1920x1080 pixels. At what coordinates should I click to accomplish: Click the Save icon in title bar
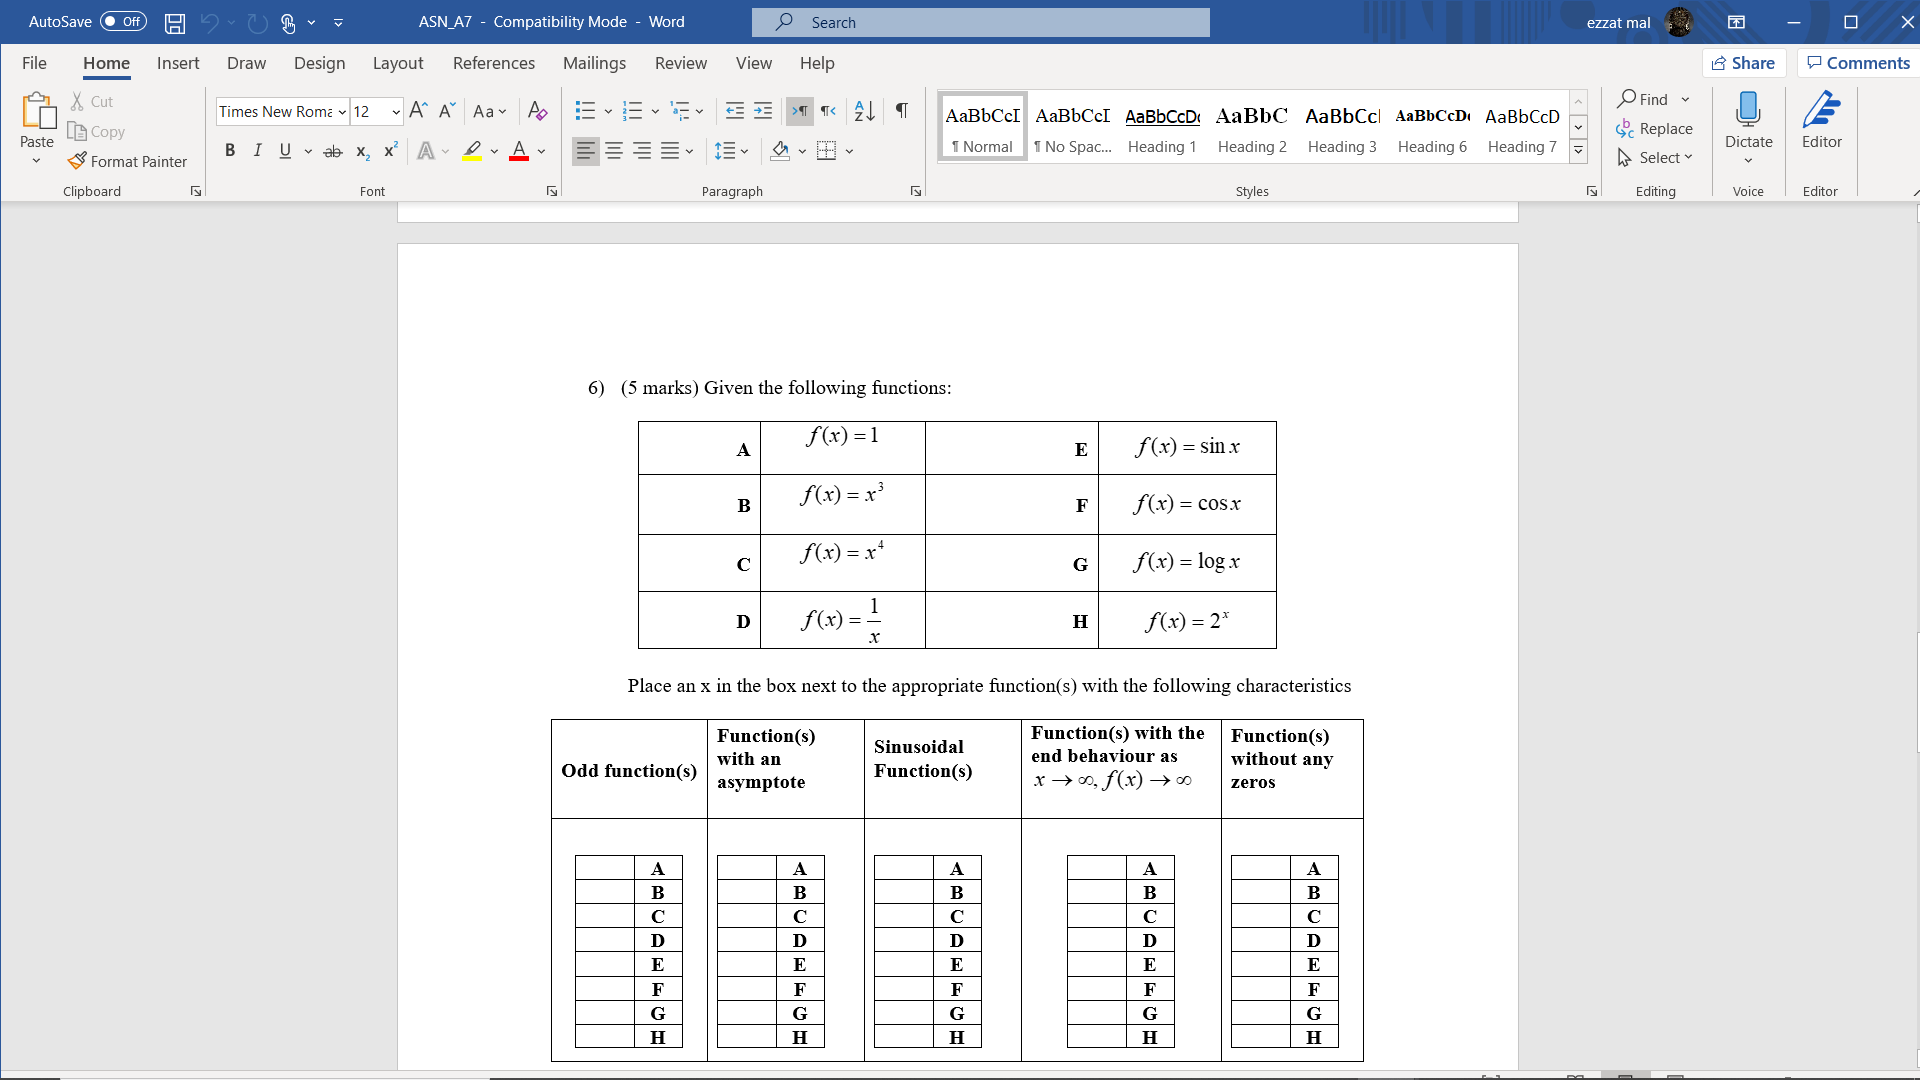tap(175, 22)
